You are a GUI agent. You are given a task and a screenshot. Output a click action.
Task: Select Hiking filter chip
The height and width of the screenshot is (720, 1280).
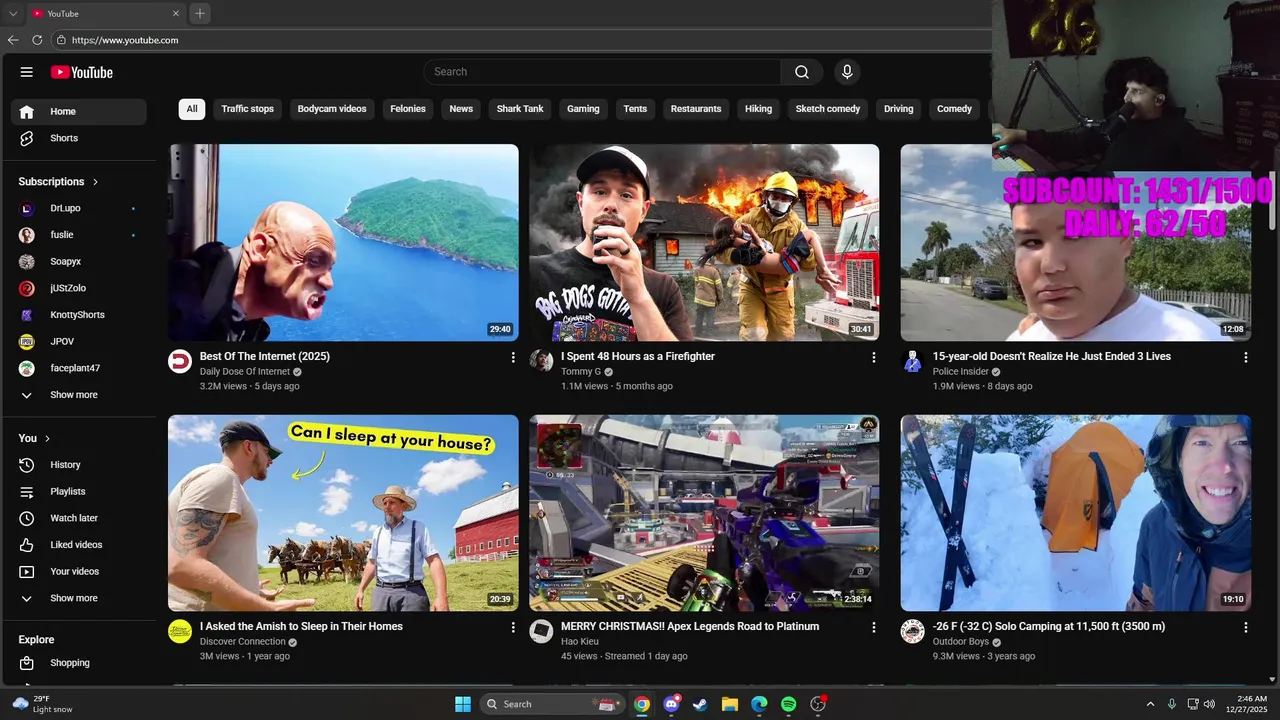(758, 109)
